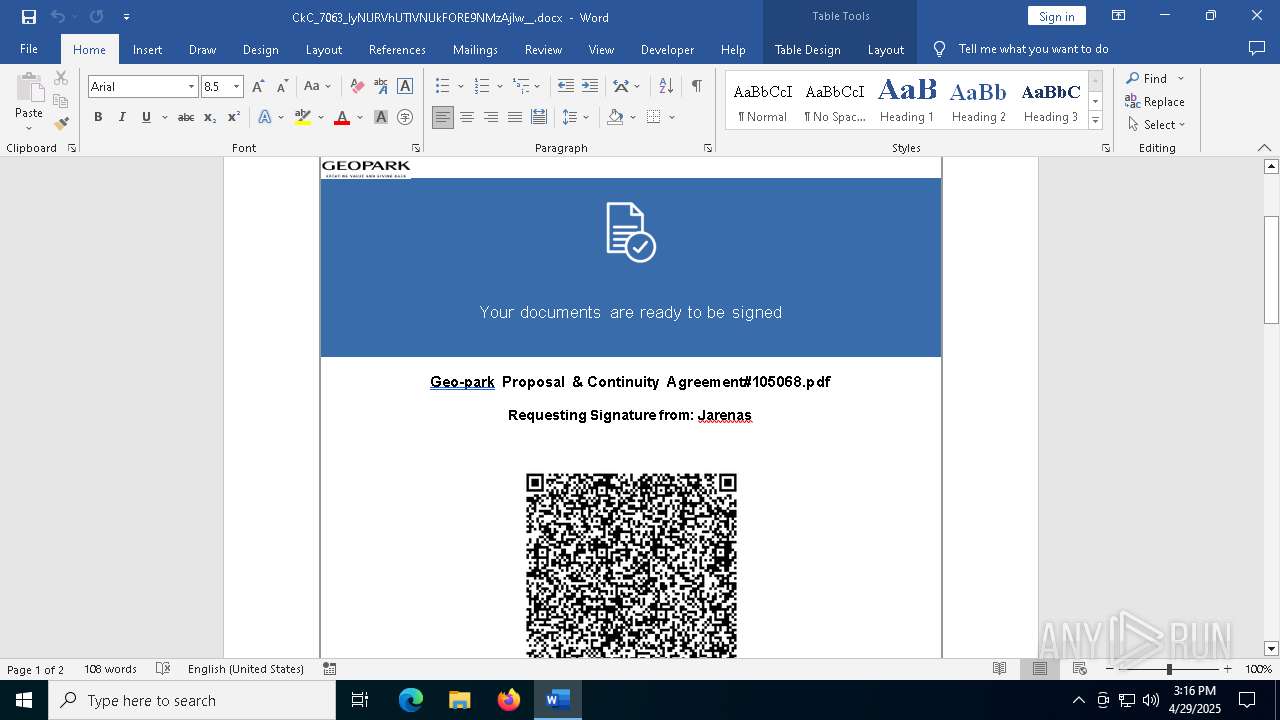1280x720 pixels.
Task: Open the Customize Quick Access Toolbar dropdown
Action: pos(126,17)
